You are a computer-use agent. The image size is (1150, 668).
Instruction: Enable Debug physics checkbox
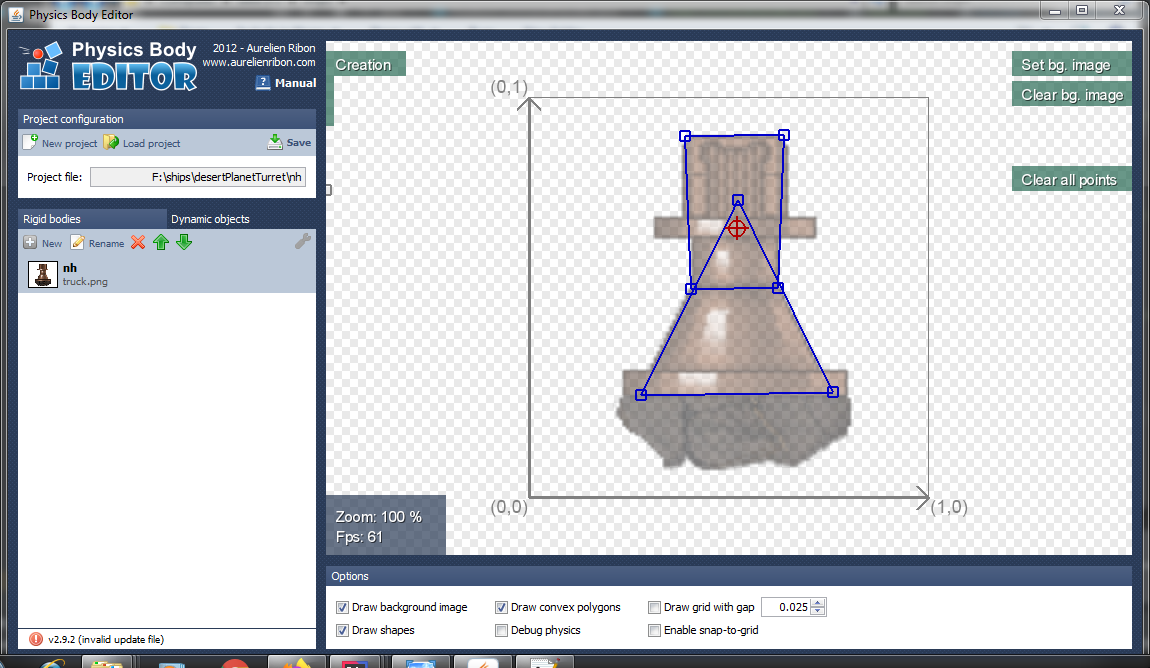501,630
